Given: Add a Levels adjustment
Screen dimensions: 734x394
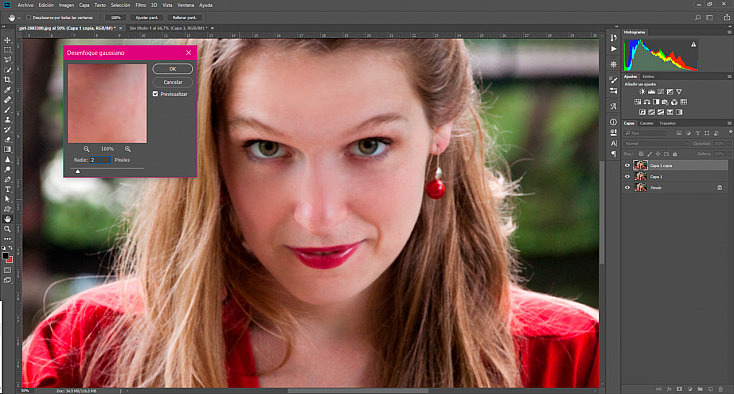Looking at the screenshot, I should (x=651, y=92).
